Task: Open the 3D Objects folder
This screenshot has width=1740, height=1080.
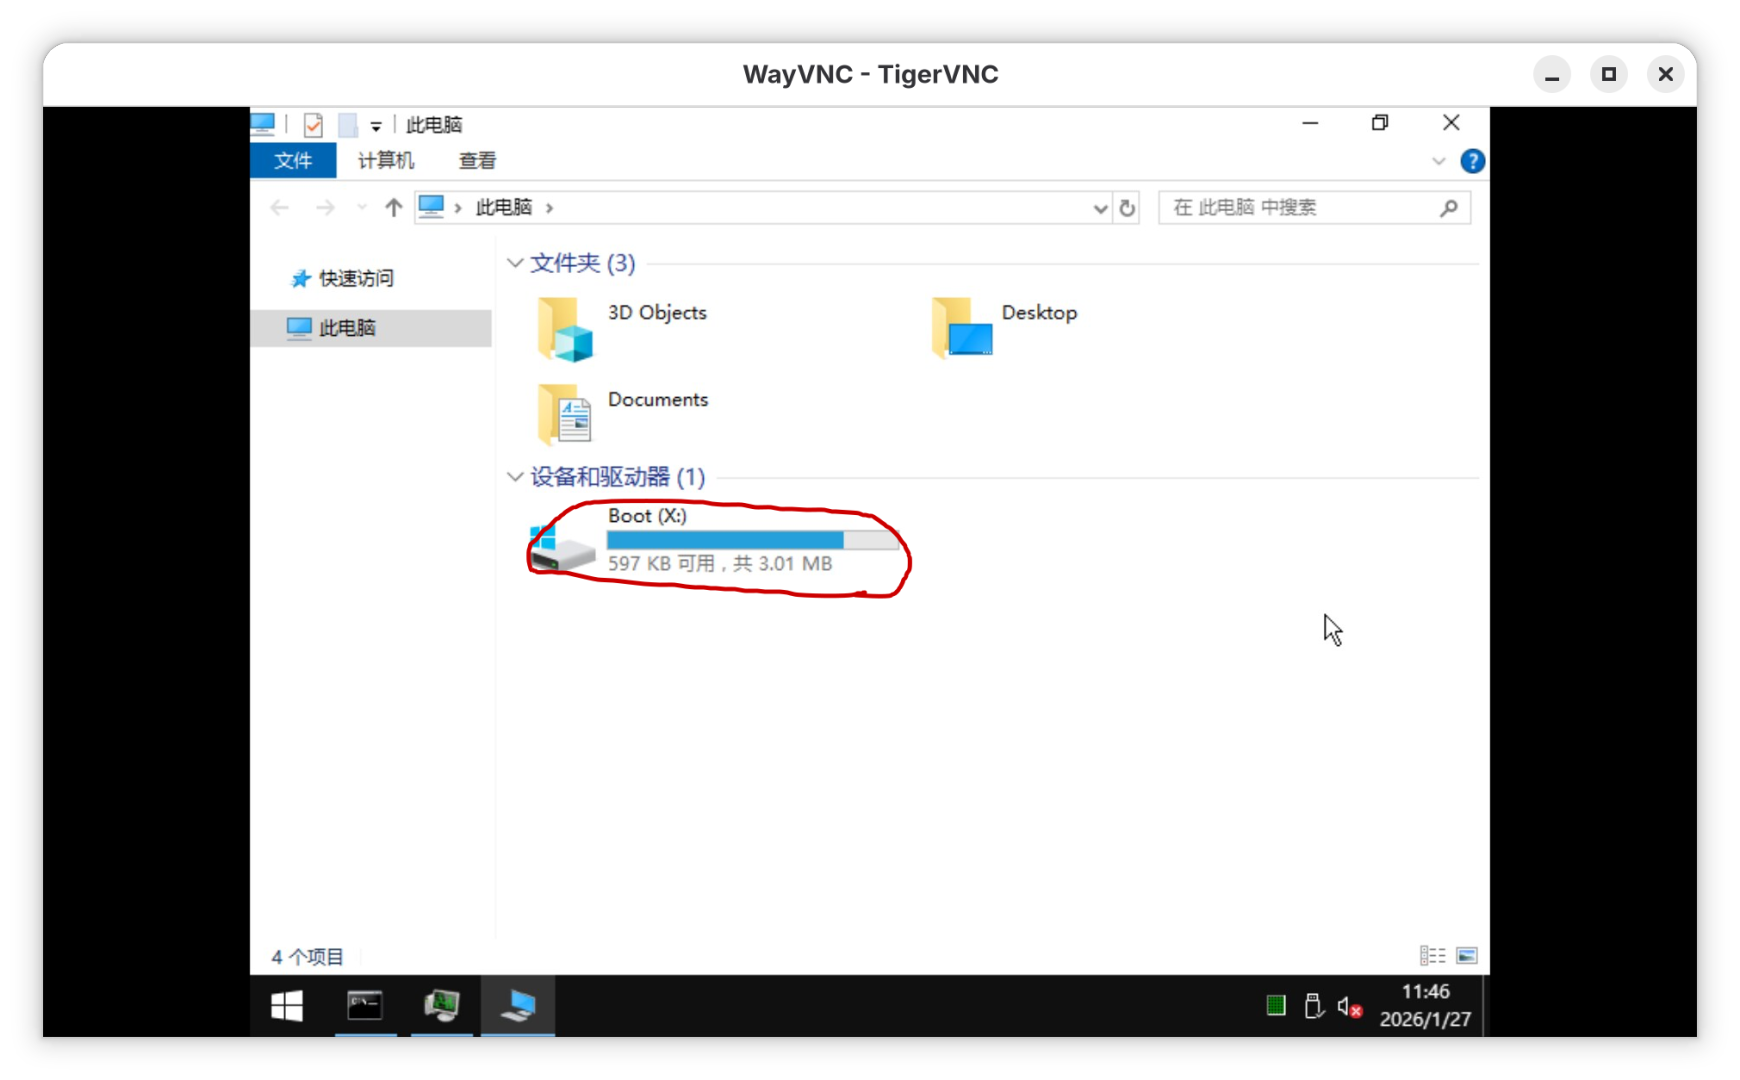Action: pos(565,328)
